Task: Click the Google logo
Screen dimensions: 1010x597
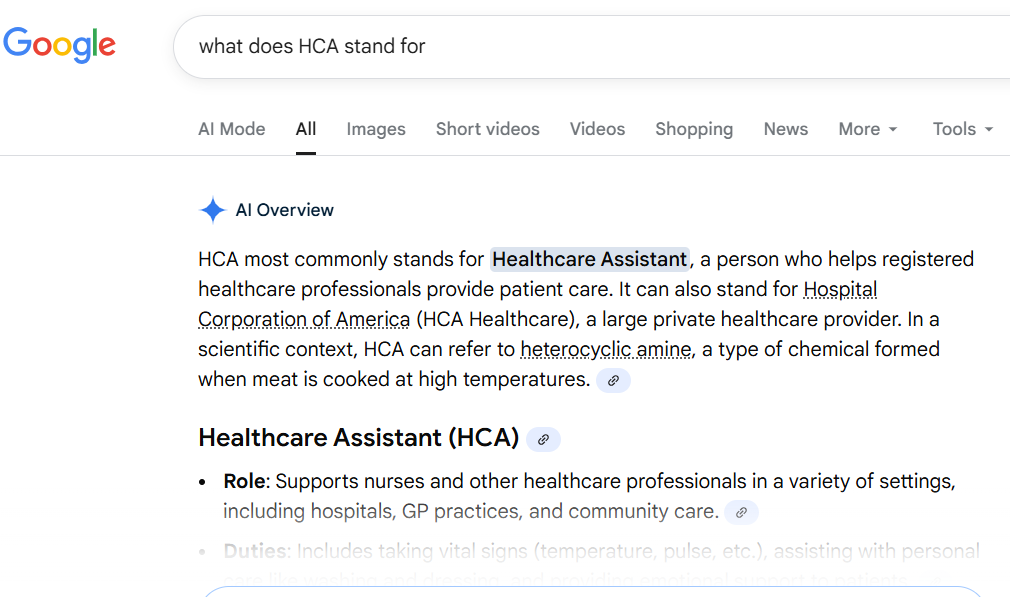Action: pyautogui.click(x=60, y=45)
